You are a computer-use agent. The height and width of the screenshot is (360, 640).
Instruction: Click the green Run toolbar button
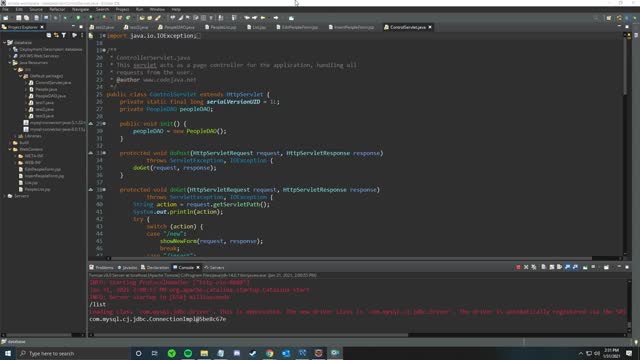[x=78, y=18]
